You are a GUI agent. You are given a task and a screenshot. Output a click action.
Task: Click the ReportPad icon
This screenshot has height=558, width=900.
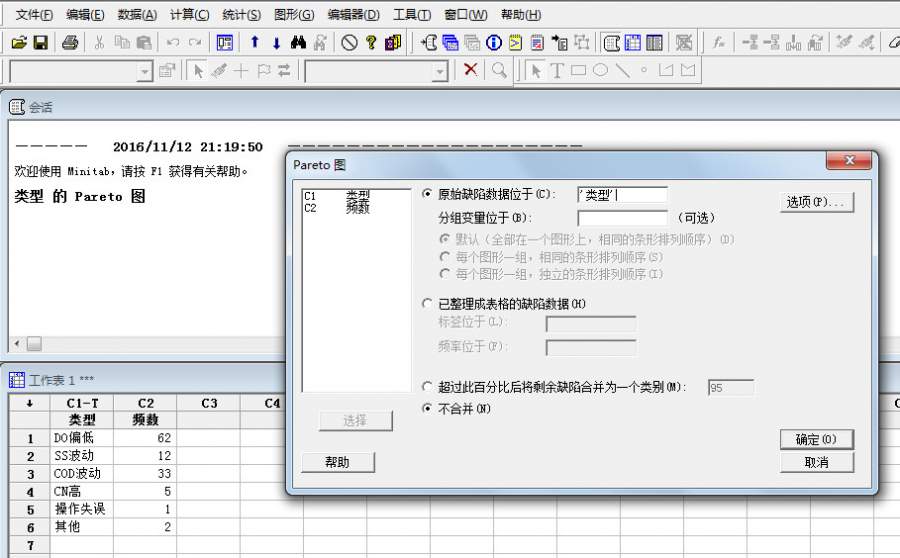[x=537, y=42]
